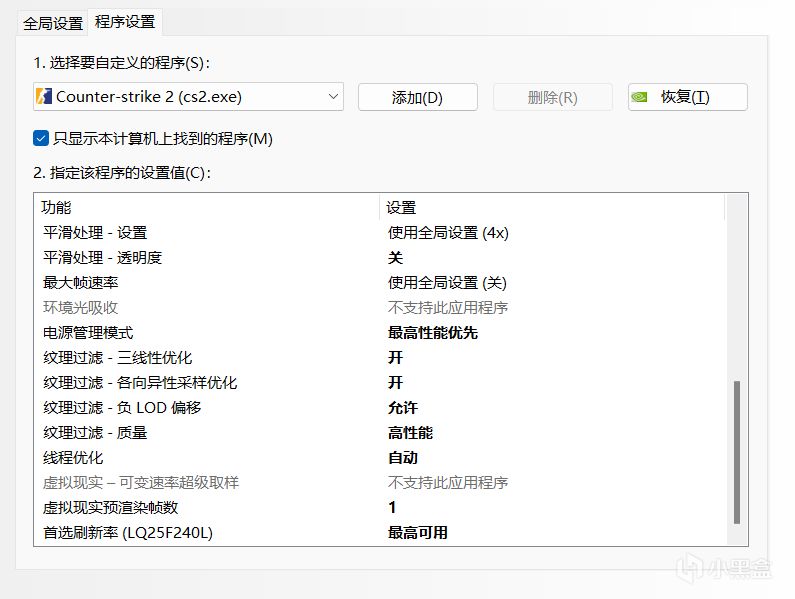Click the 添加(D) button
Screen dimensions: 795x599
[417, 97]
